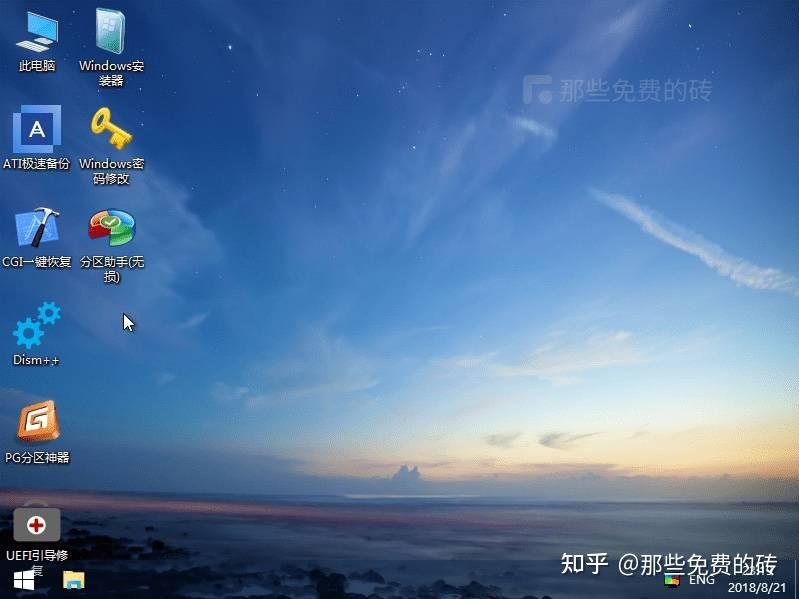Open File Explorer from the taskbar
This screenshot has width=799, height=599.
74,580
